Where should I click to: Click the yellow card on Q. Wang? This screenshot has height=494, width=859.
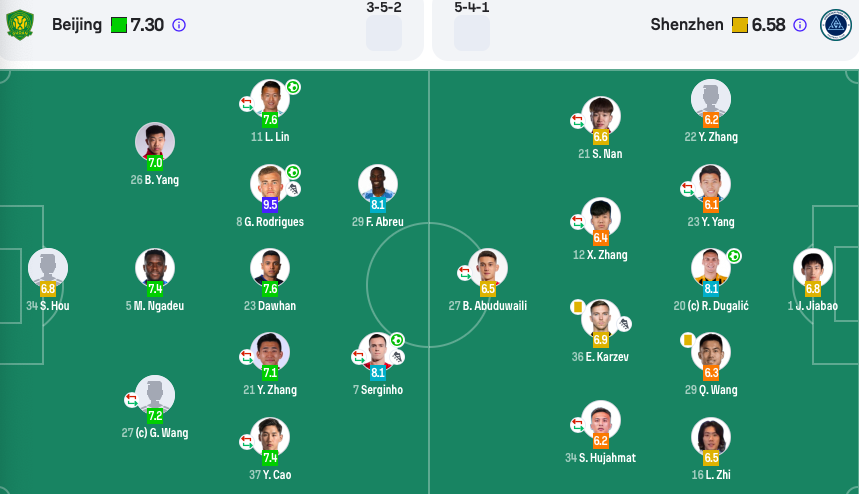pyautogui.click(x=687, y=340)
